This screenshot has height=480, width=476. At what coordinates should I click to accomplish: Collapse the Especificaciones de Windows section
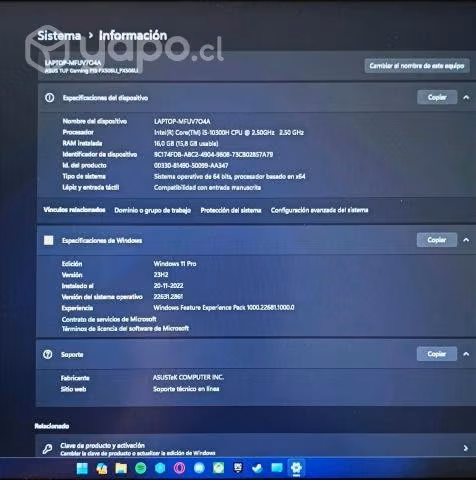466,240
